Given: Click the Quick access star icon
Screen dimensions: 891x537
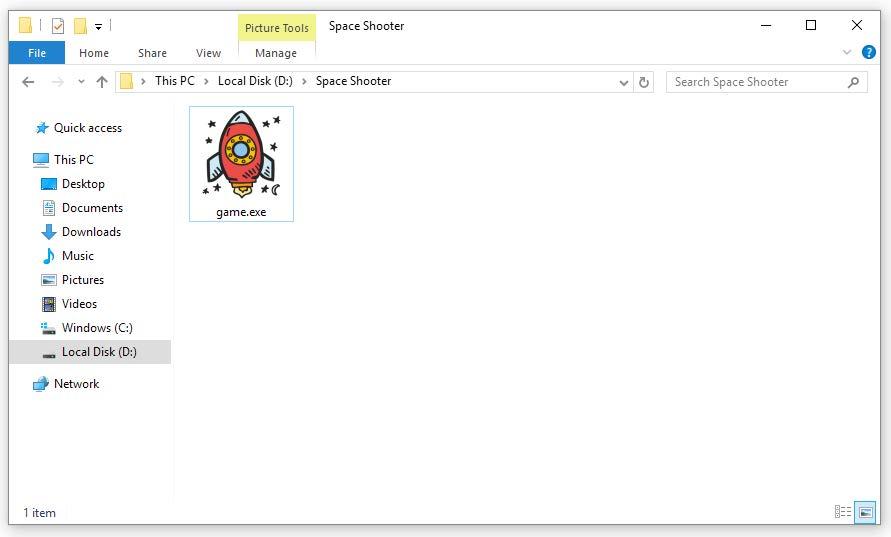Looking at the screenshot, I should 41,128.
